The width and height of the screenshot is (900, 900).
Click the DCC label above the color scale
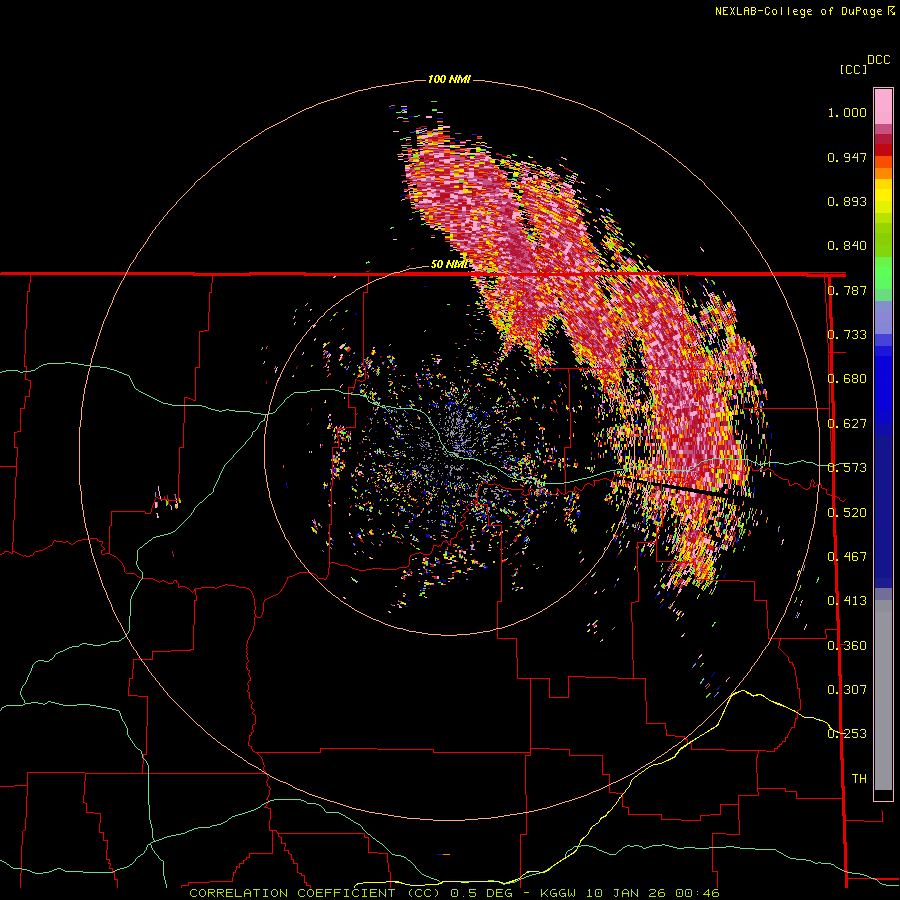(x=878, y=60)
